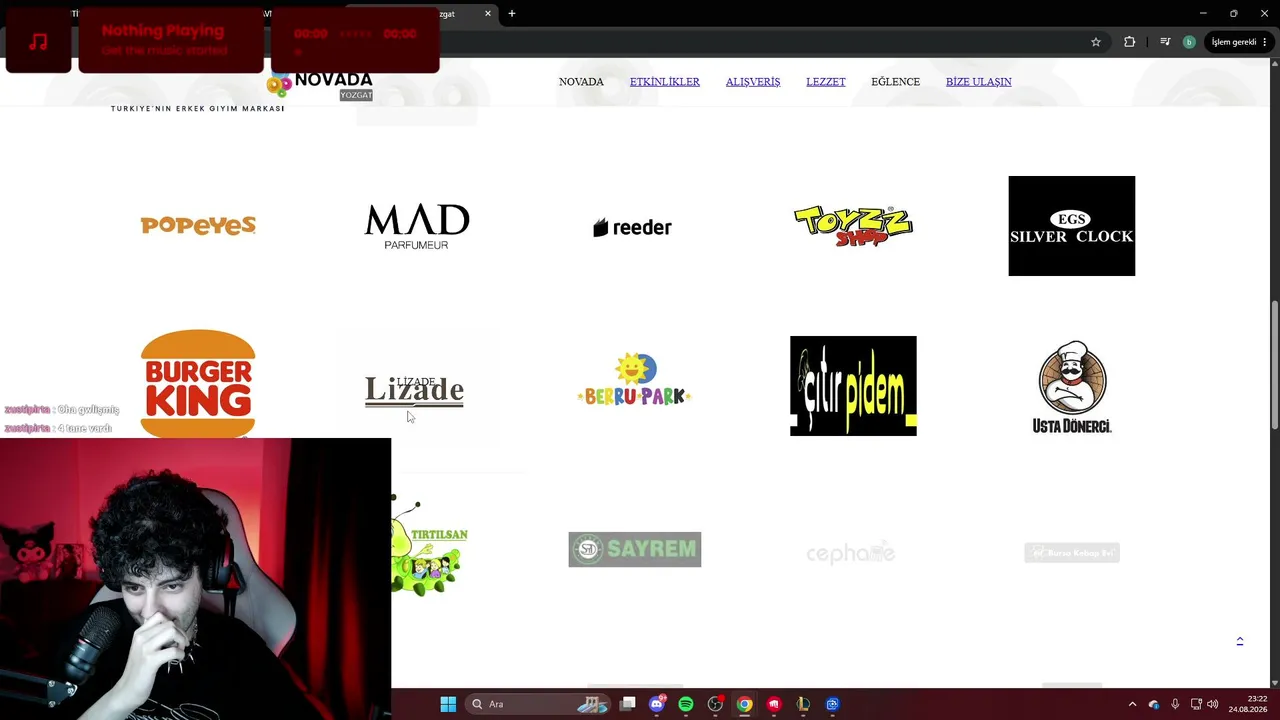
Task: Open the Toyzz Shop logo
Action: click(853, 225)
